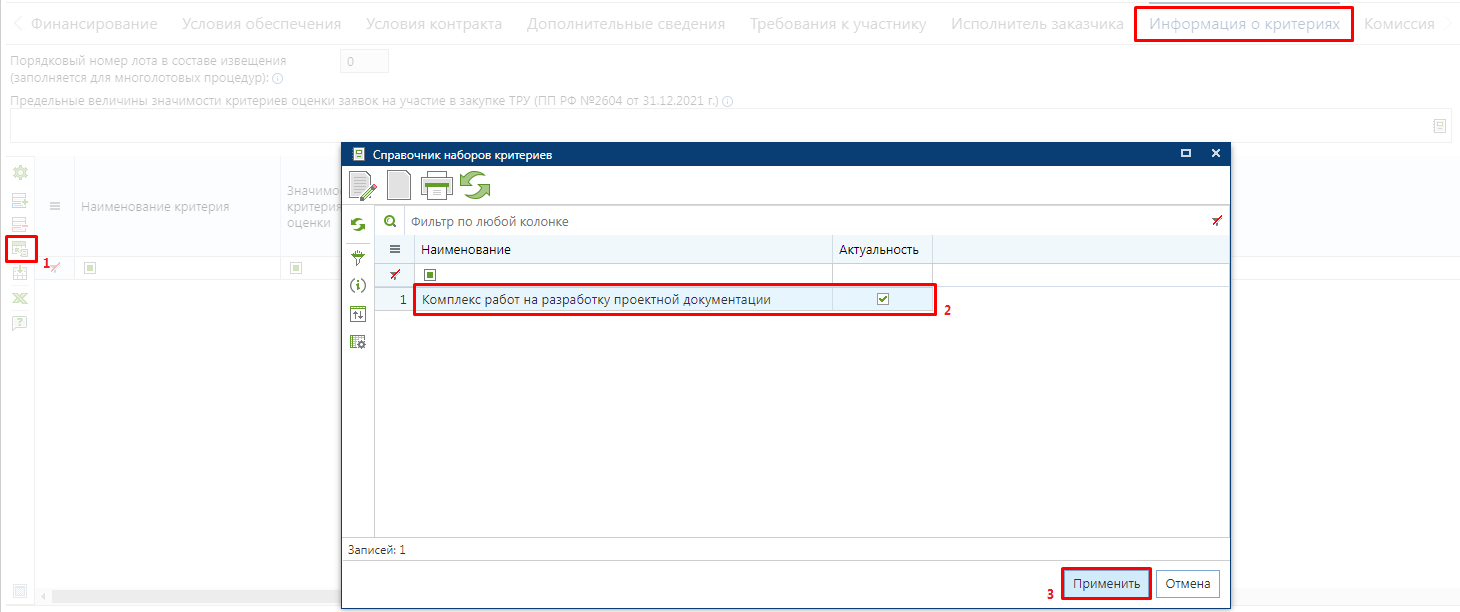Toggle Актуальность checkbox for Комплекс работ row
The width and height of the screenshot is (1460, 612).
[x=882, y=299]
